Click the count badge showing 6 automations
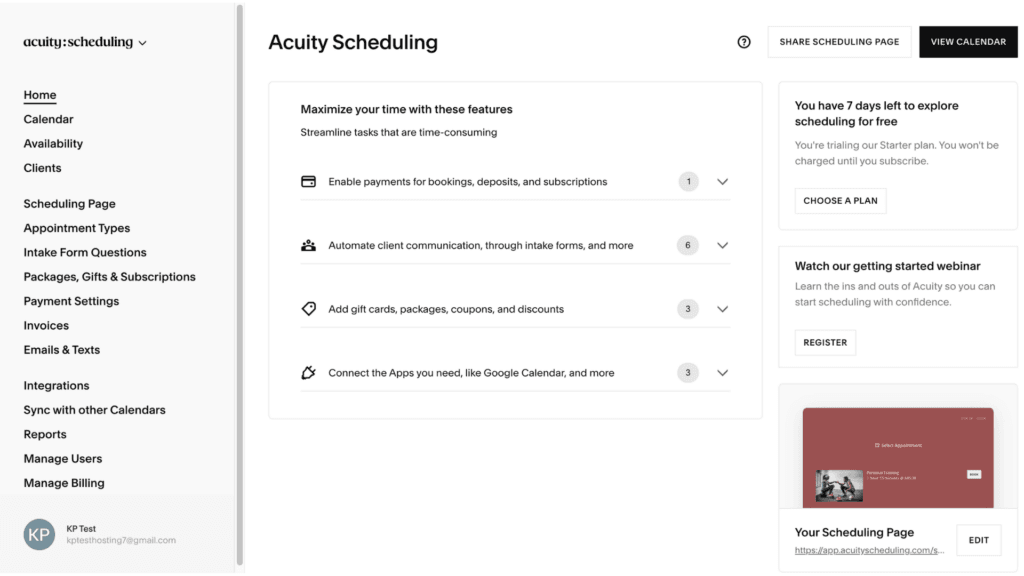 687,245
